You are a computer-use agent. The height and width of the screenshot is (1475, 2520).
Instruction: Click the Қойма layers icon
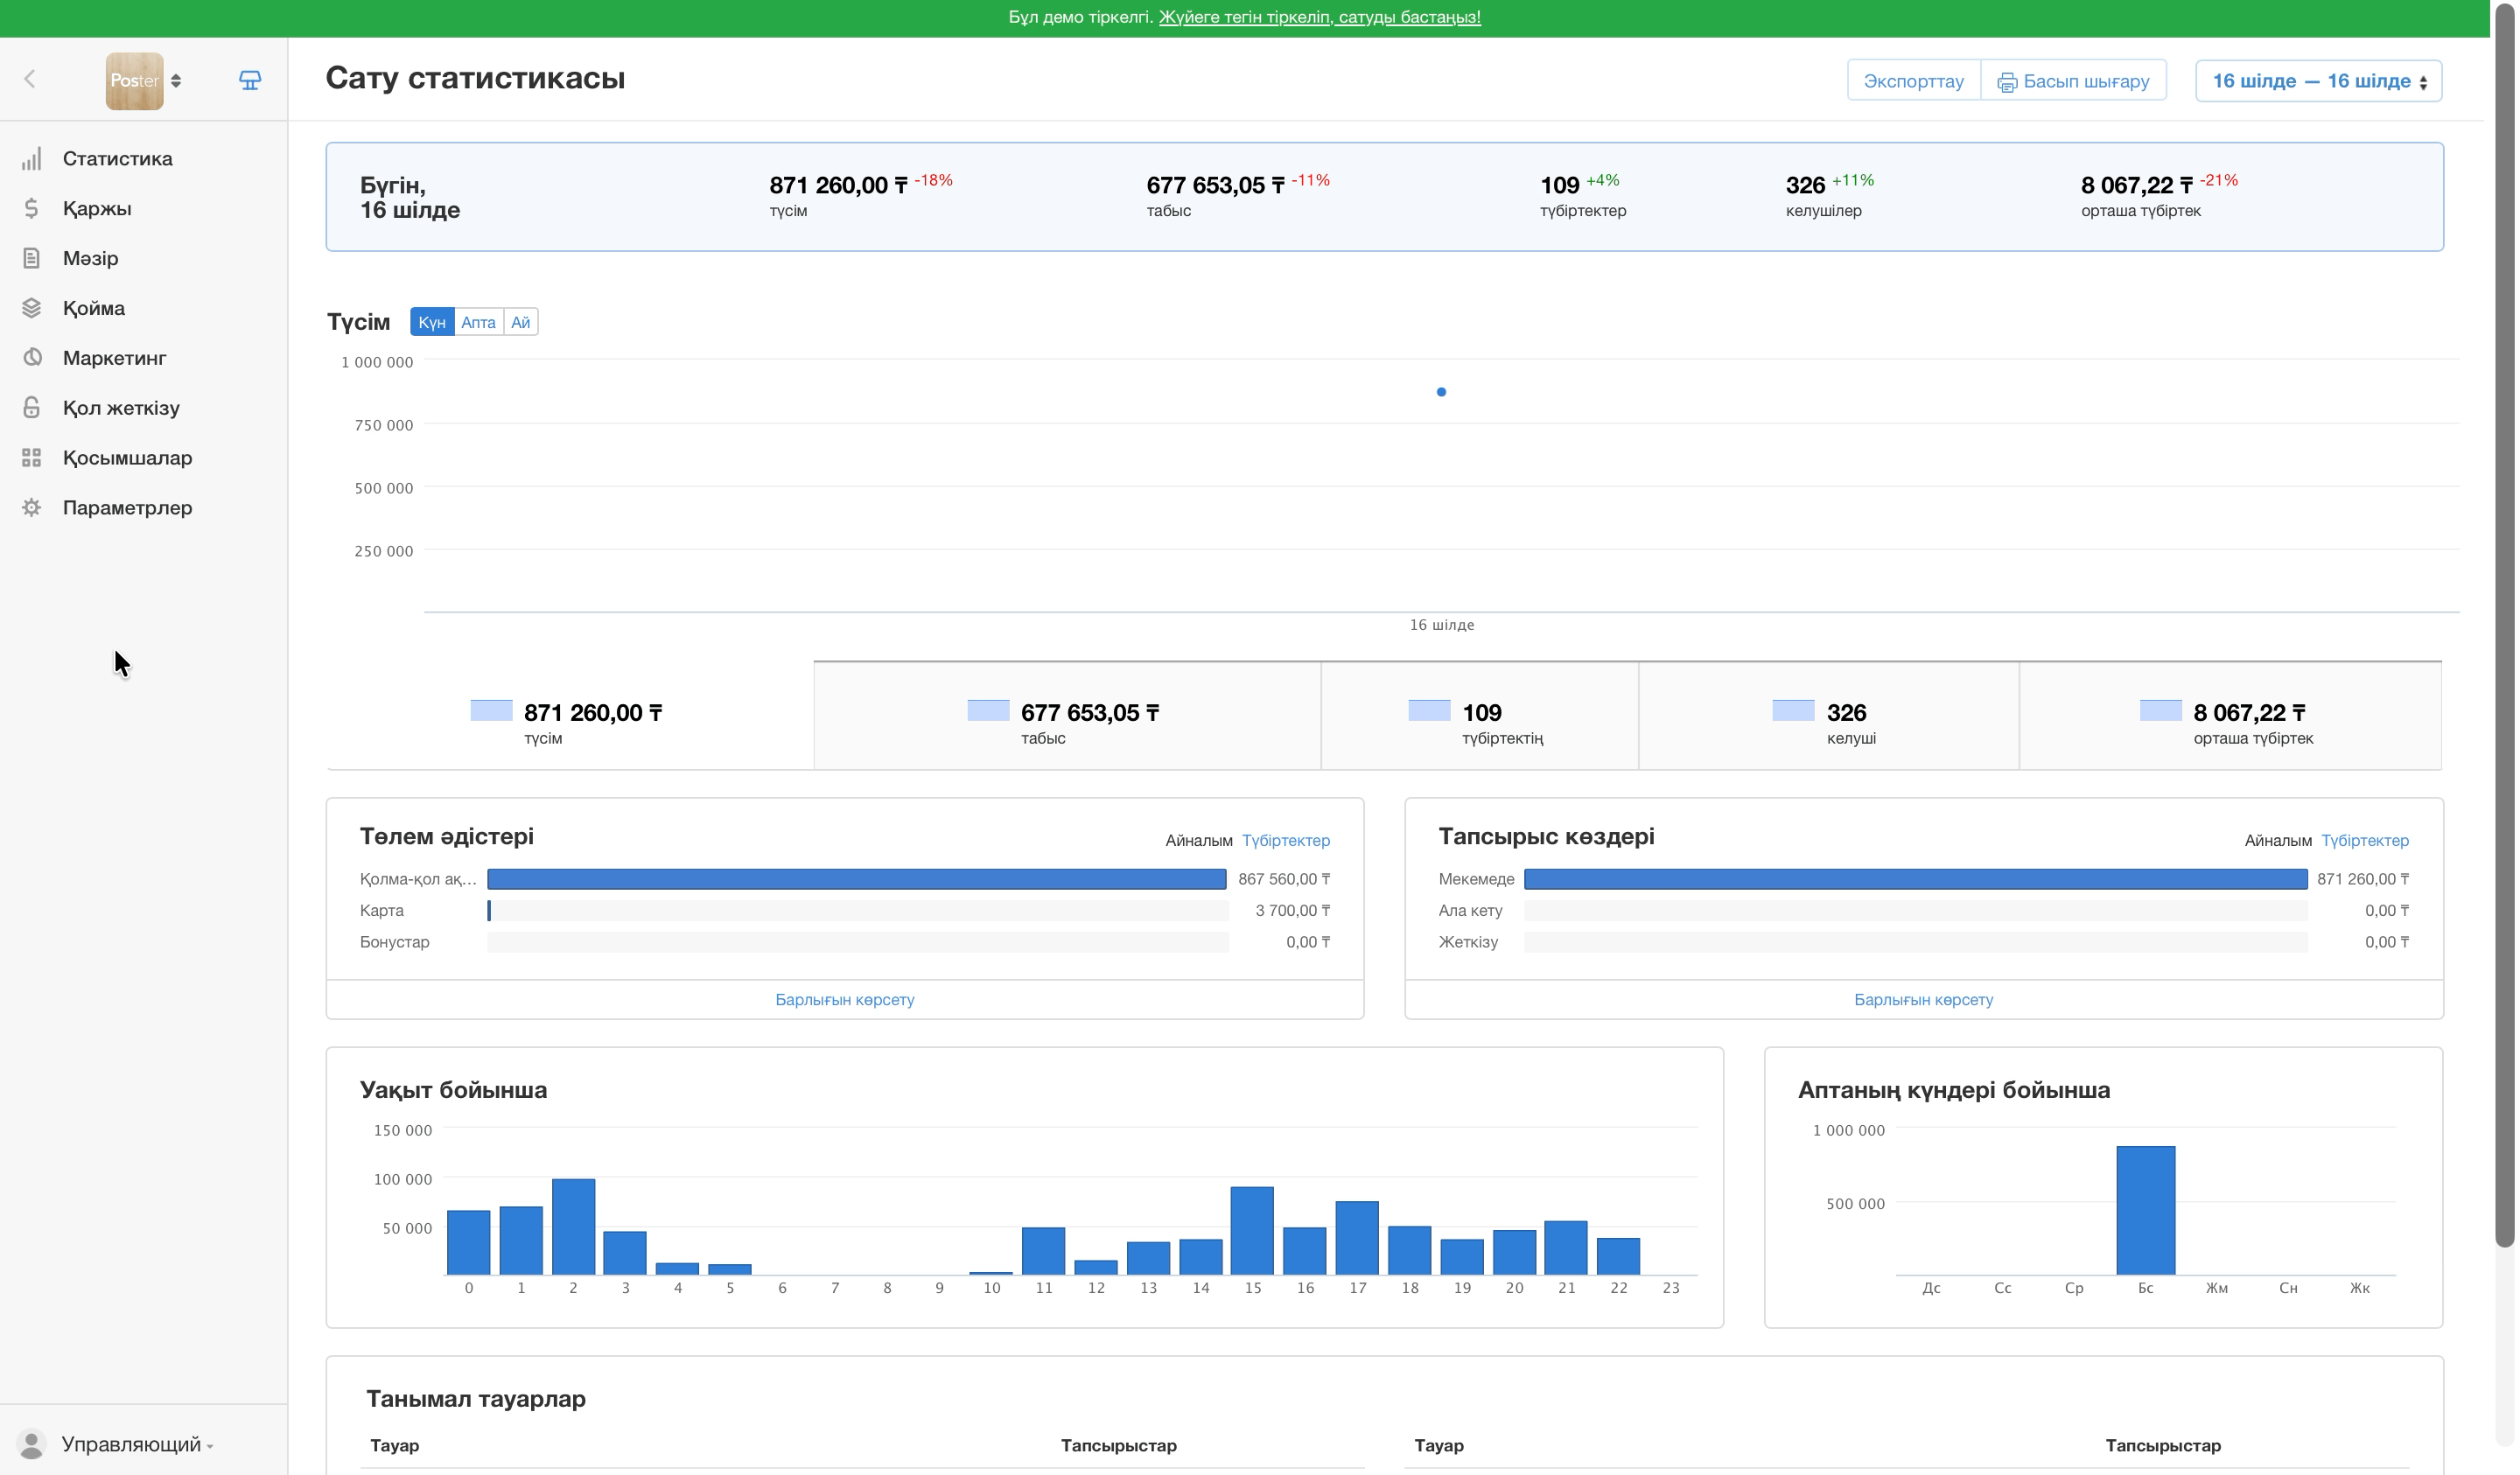coord(32,309)
